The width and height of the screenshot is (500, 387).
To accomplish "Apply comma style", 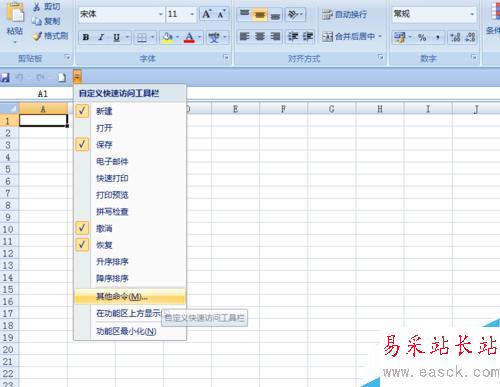I will pos(438,37).
